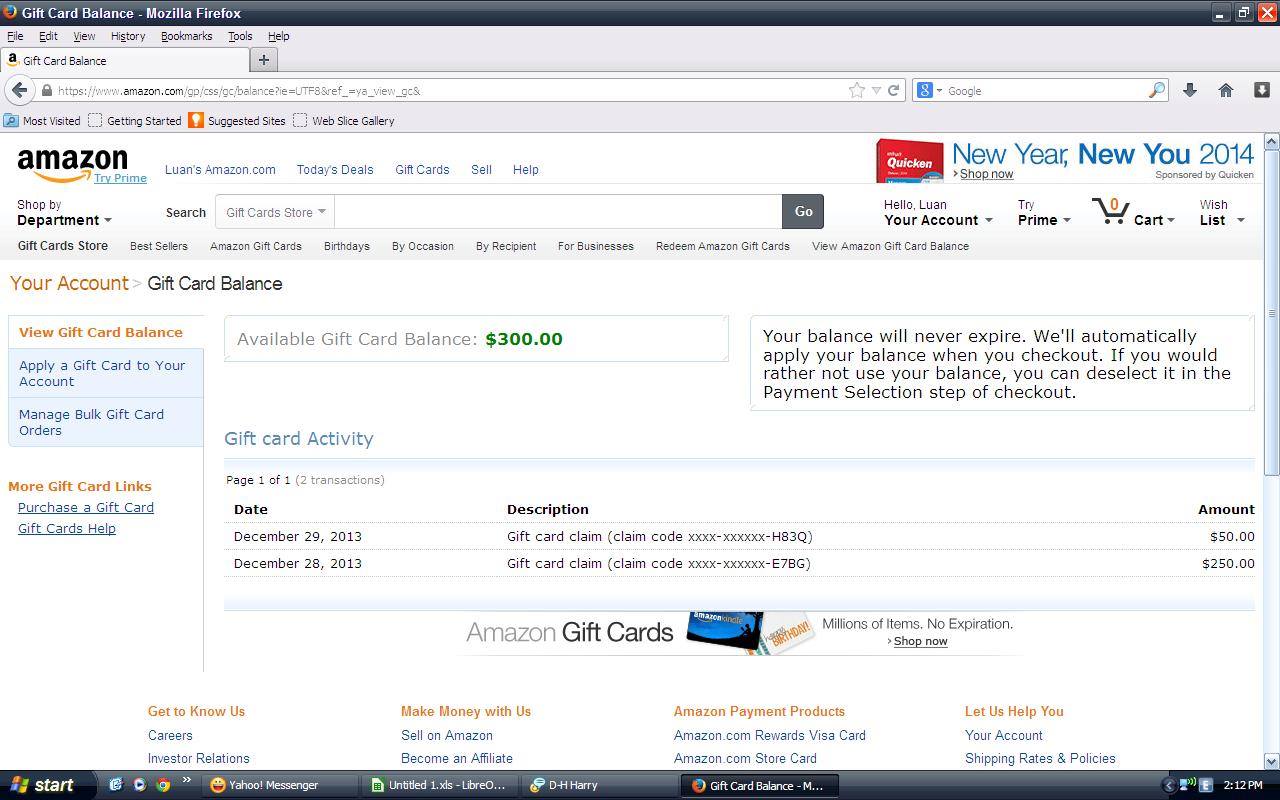This screenshot has height=800, width=1280.
Task: Click into the Google search box
Action: (1045, 90)
